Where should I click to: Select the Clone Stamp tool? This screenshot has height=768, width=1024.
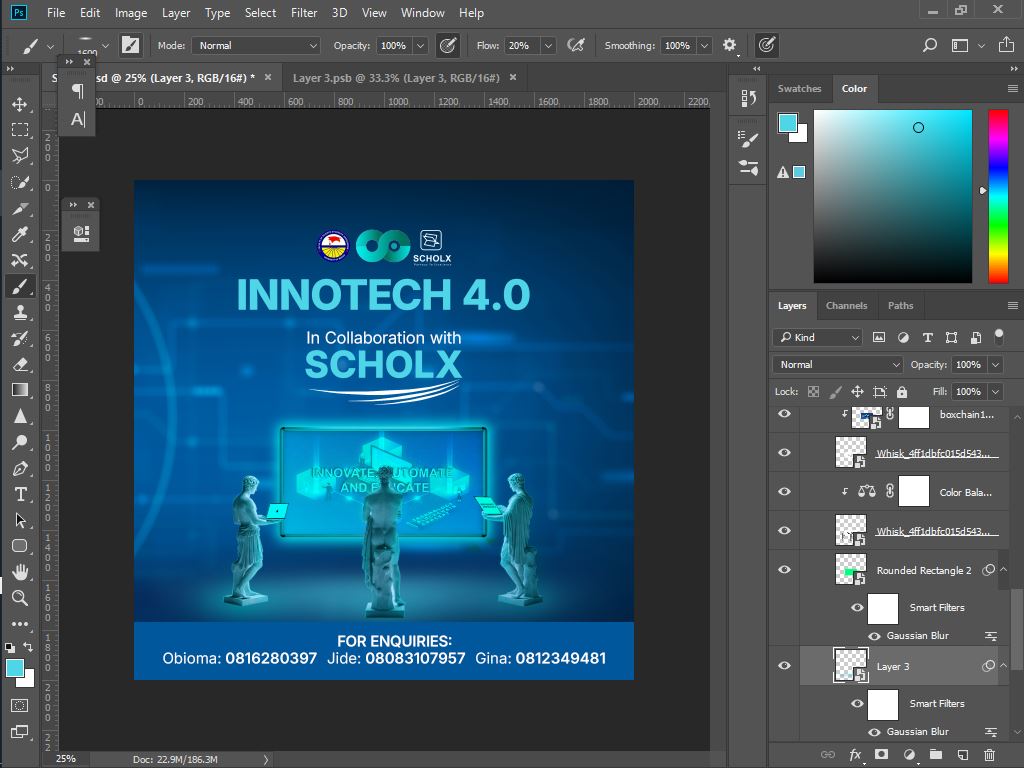[20, 312]
